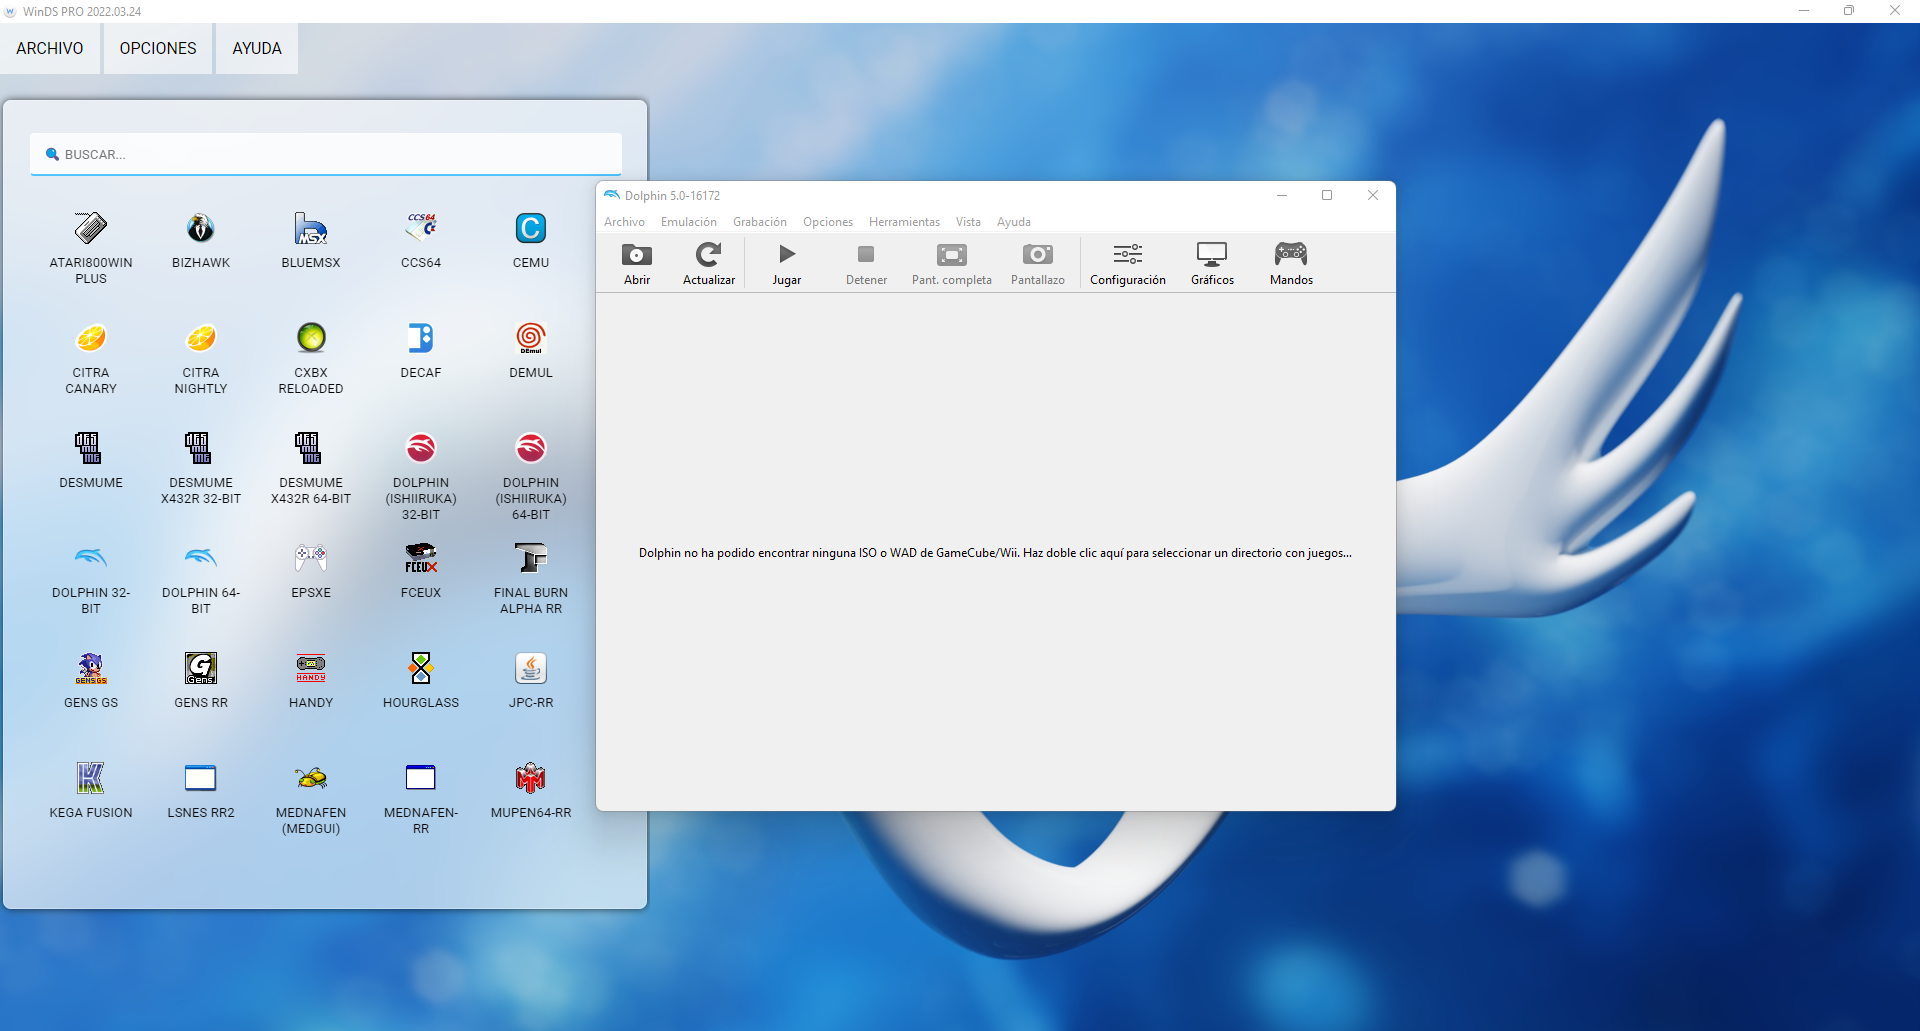
Task: Open Citra Canary emulator
Action: (x=91, y=358)
